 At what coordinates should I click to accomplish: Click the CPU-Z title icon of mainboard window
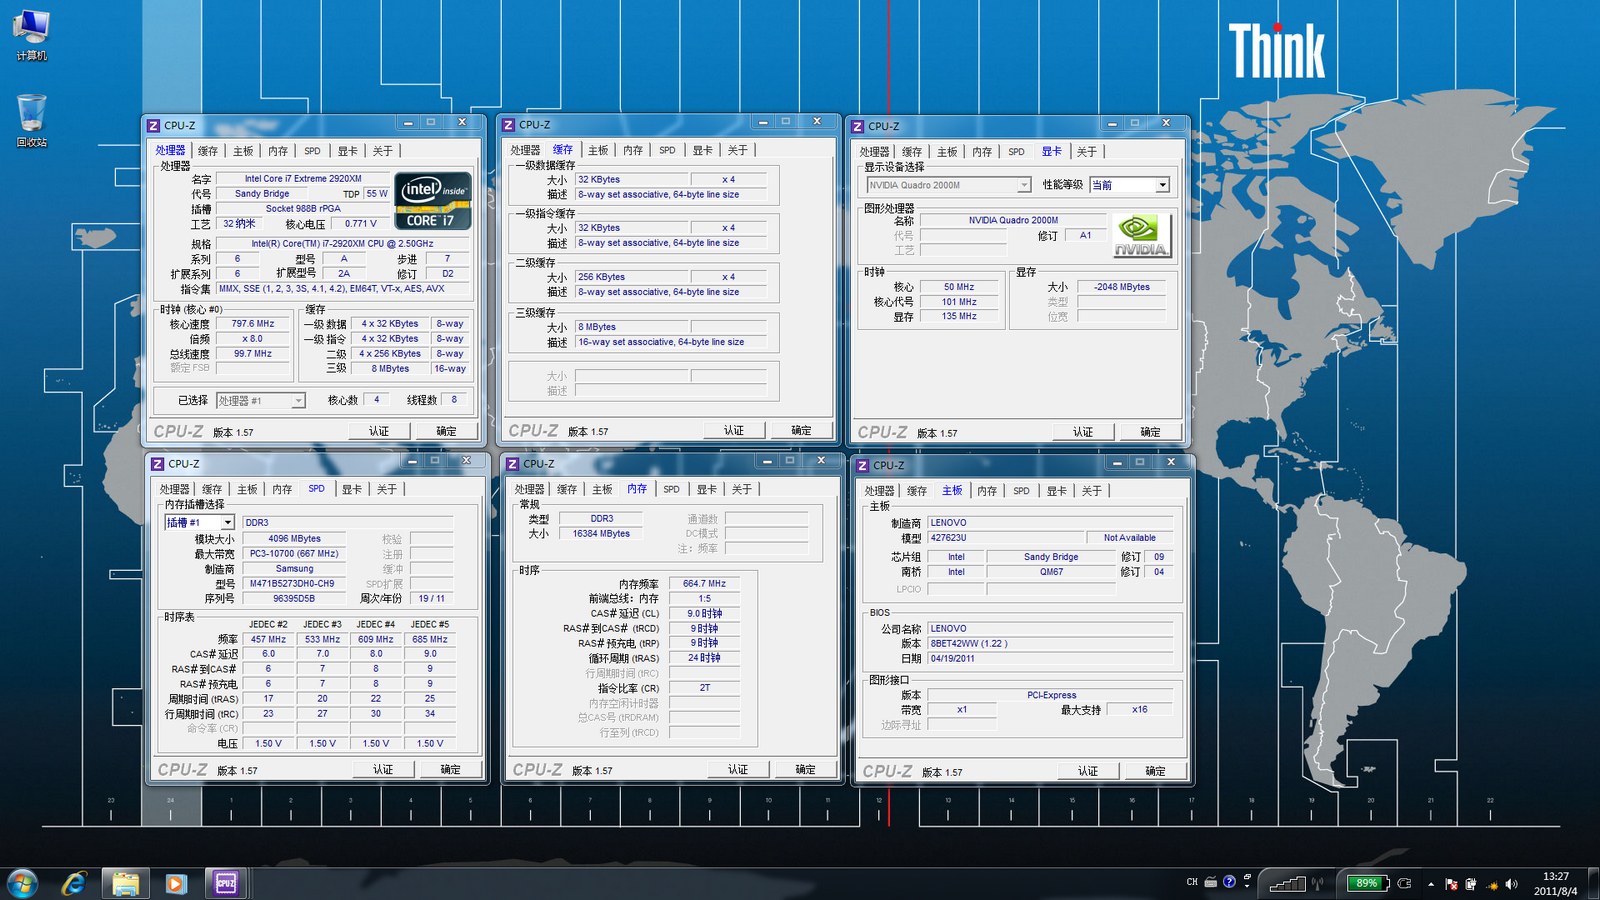(x=862, y=466)
